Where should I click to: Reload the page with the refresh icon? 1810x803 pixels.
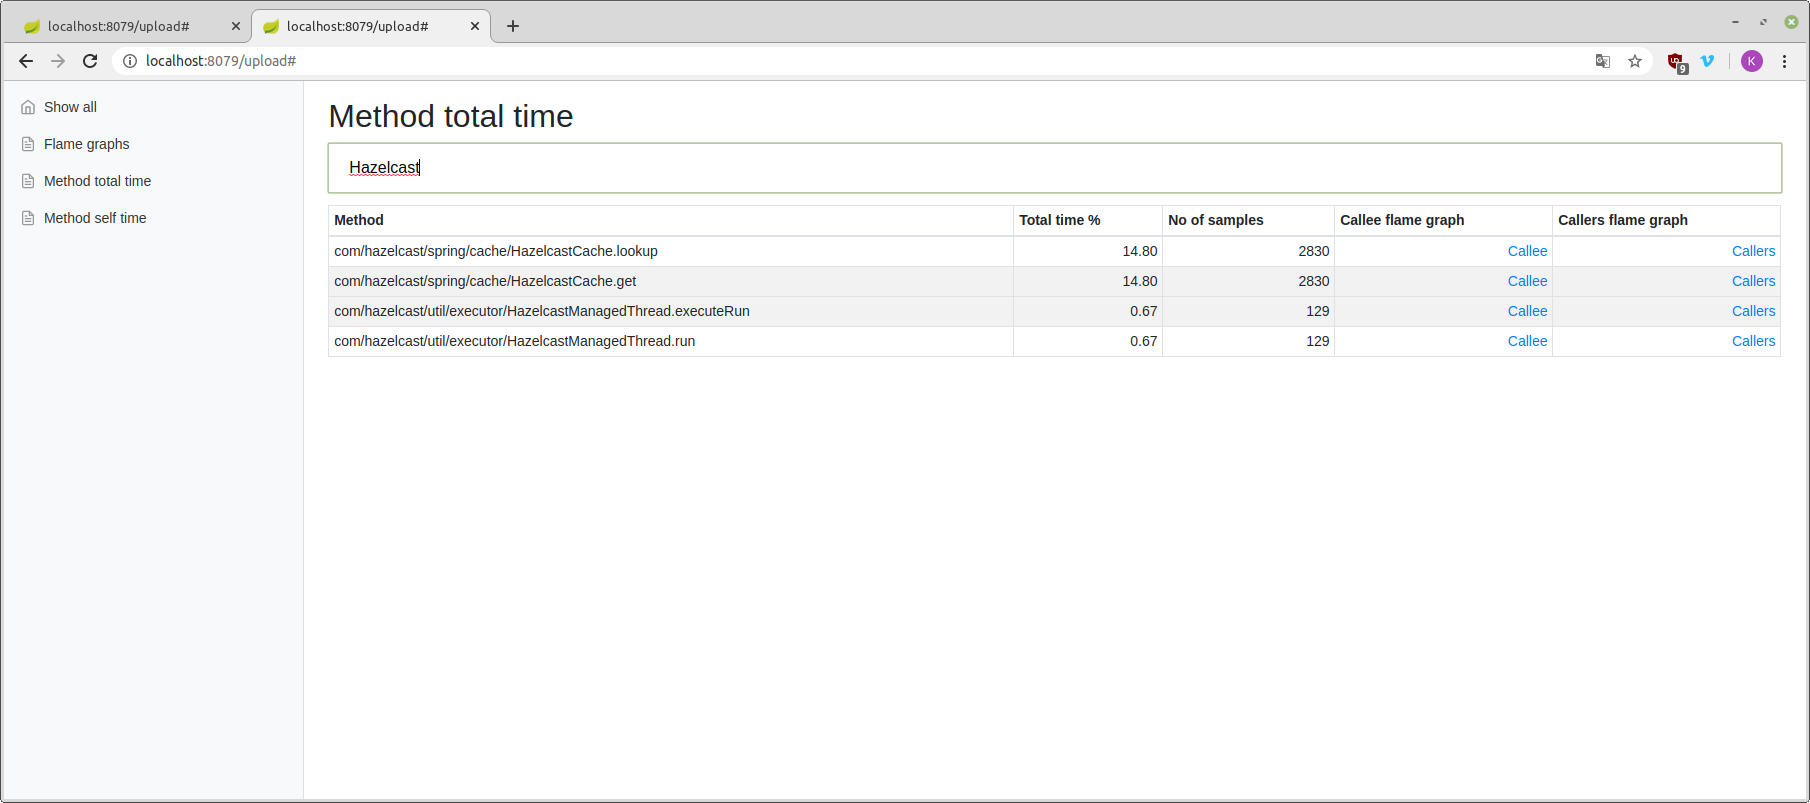point(90,61)
